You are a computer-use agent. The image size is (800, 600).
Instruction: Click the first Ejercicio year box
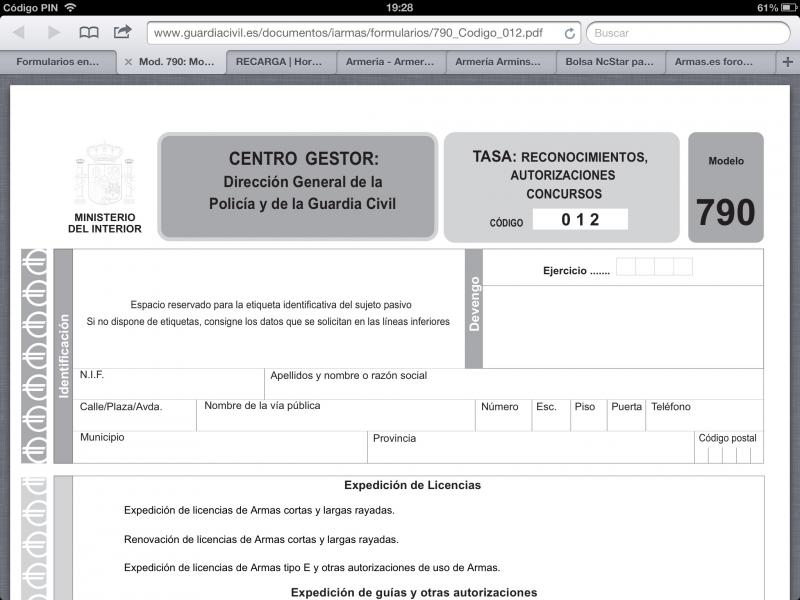625,267
